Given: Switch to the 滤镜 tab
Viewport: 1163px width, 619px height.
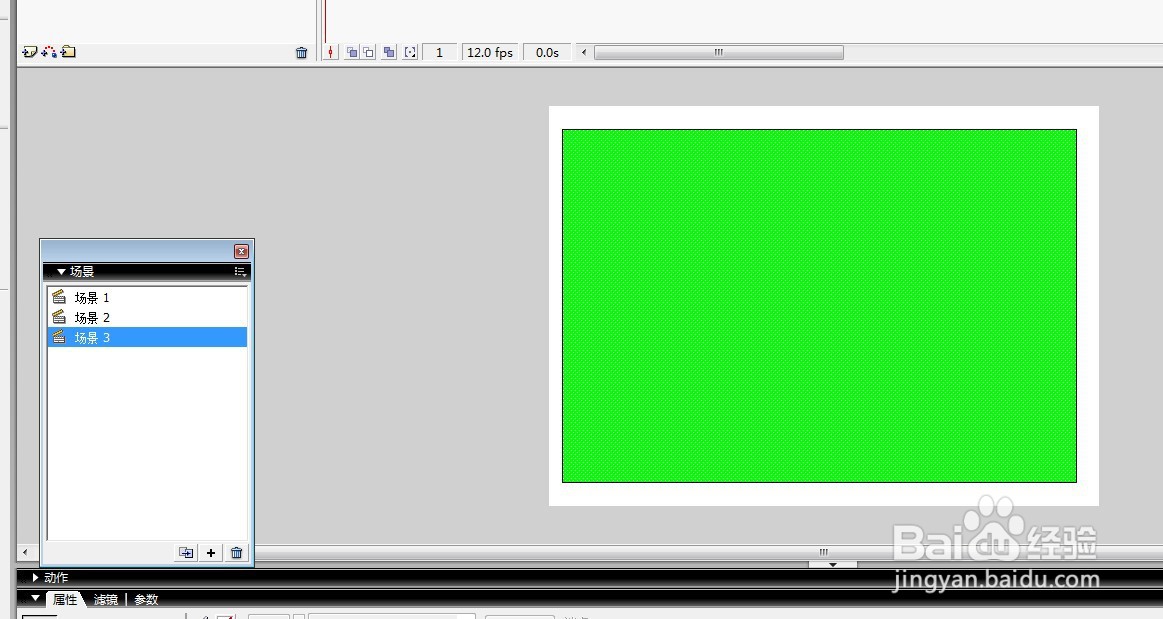Looking at the screenshot, I should [105, 600].
